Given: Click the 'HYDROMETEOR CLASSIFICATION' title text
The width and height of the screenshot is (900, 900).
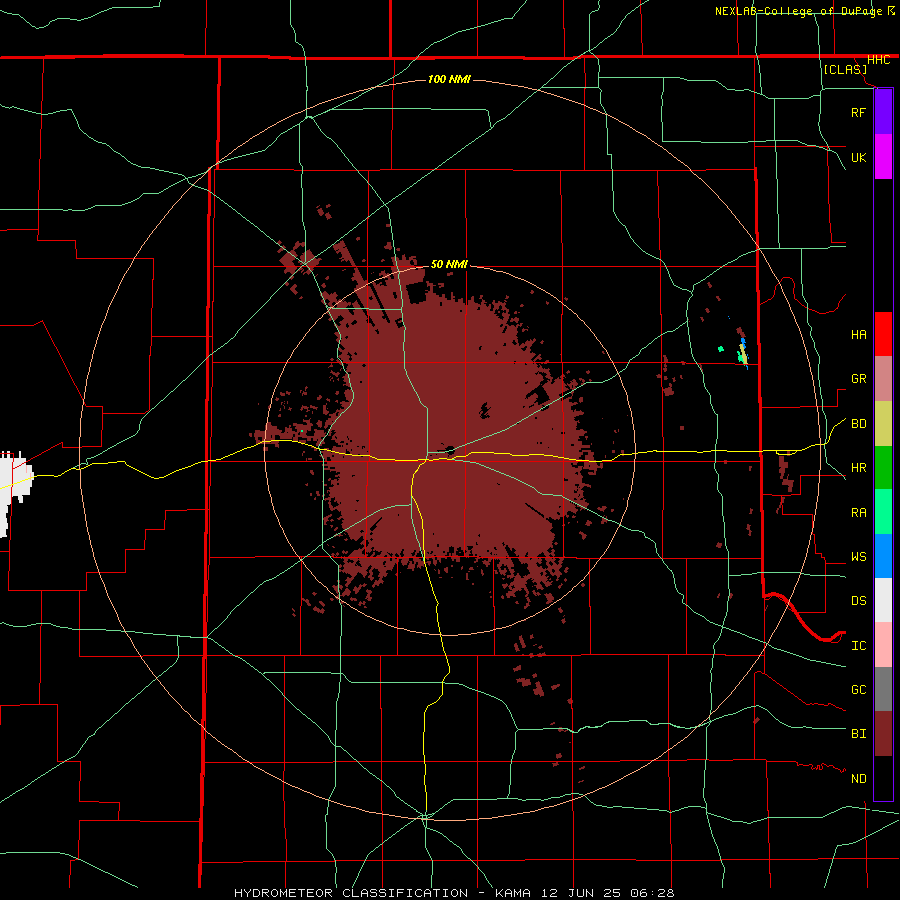Looking at the screenshot, I should (351, 893).
